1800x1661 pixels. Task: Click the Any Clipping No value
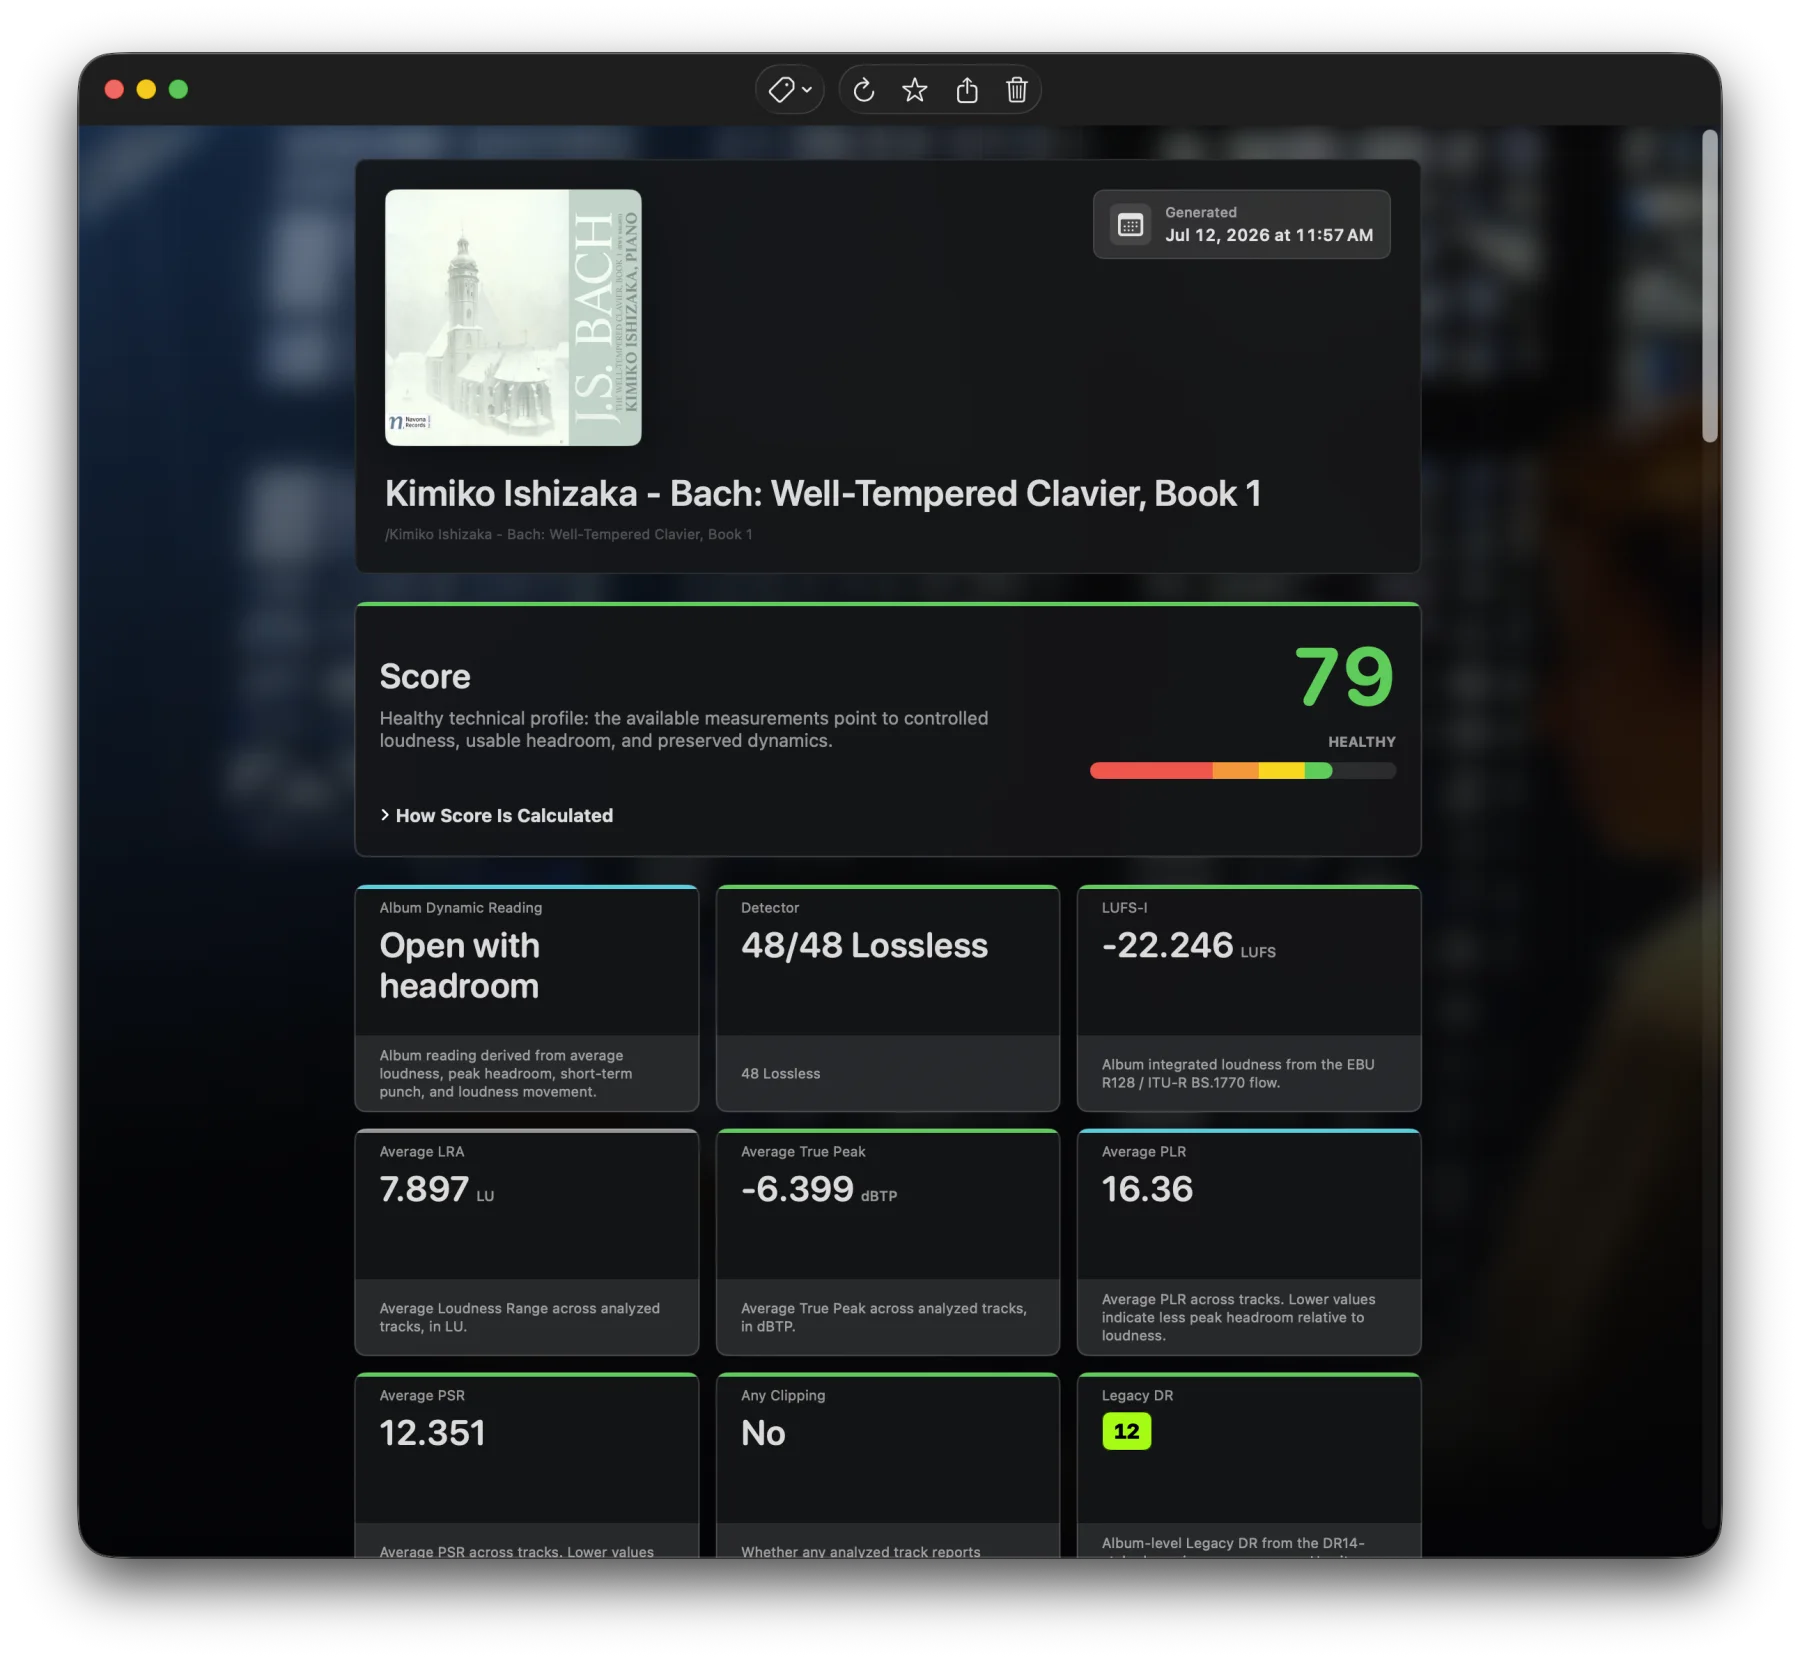pos(763,1433)
